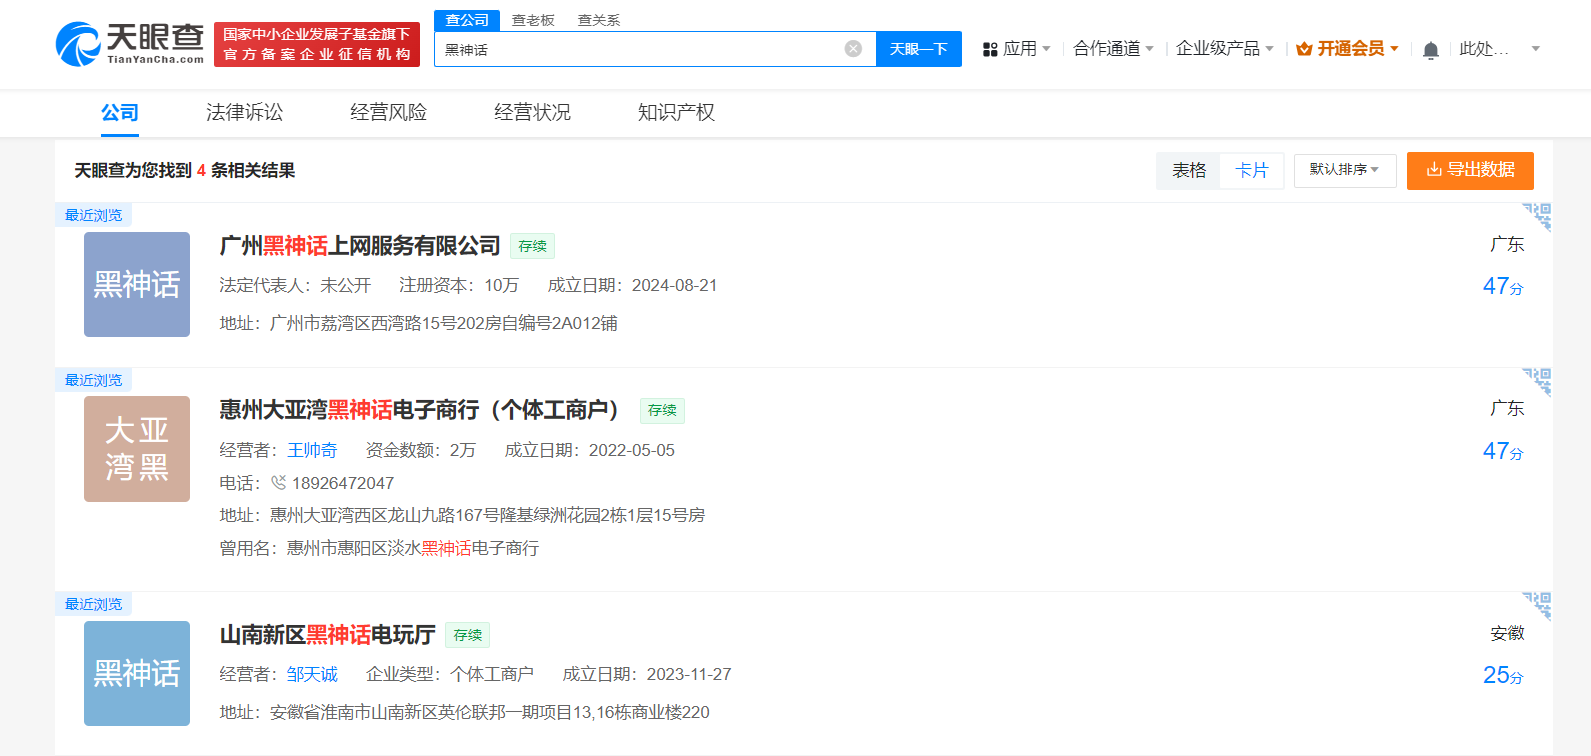The width and height of the screenshot is (1591, 756).
Task: Click QR code icon for Huizhou business
Action: [x=1537, y=382]
